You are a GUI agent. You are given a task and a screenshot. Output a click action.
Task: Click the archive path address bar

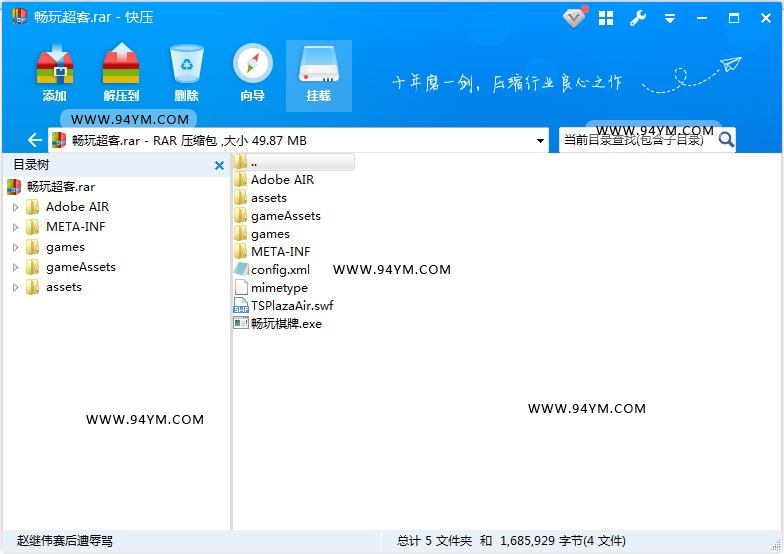click(x=298, y=140)
